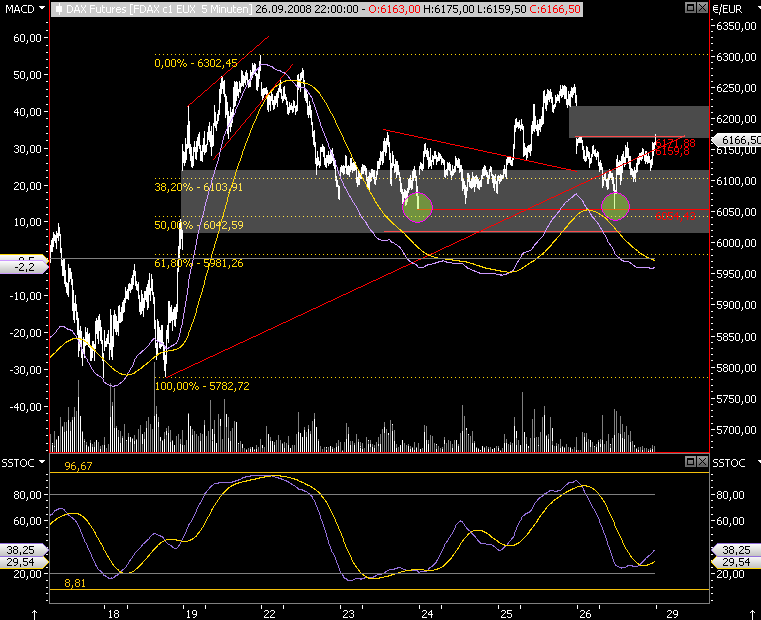
Task: Click the SSTOC upper band value 96,67
Action: (78, 466)
